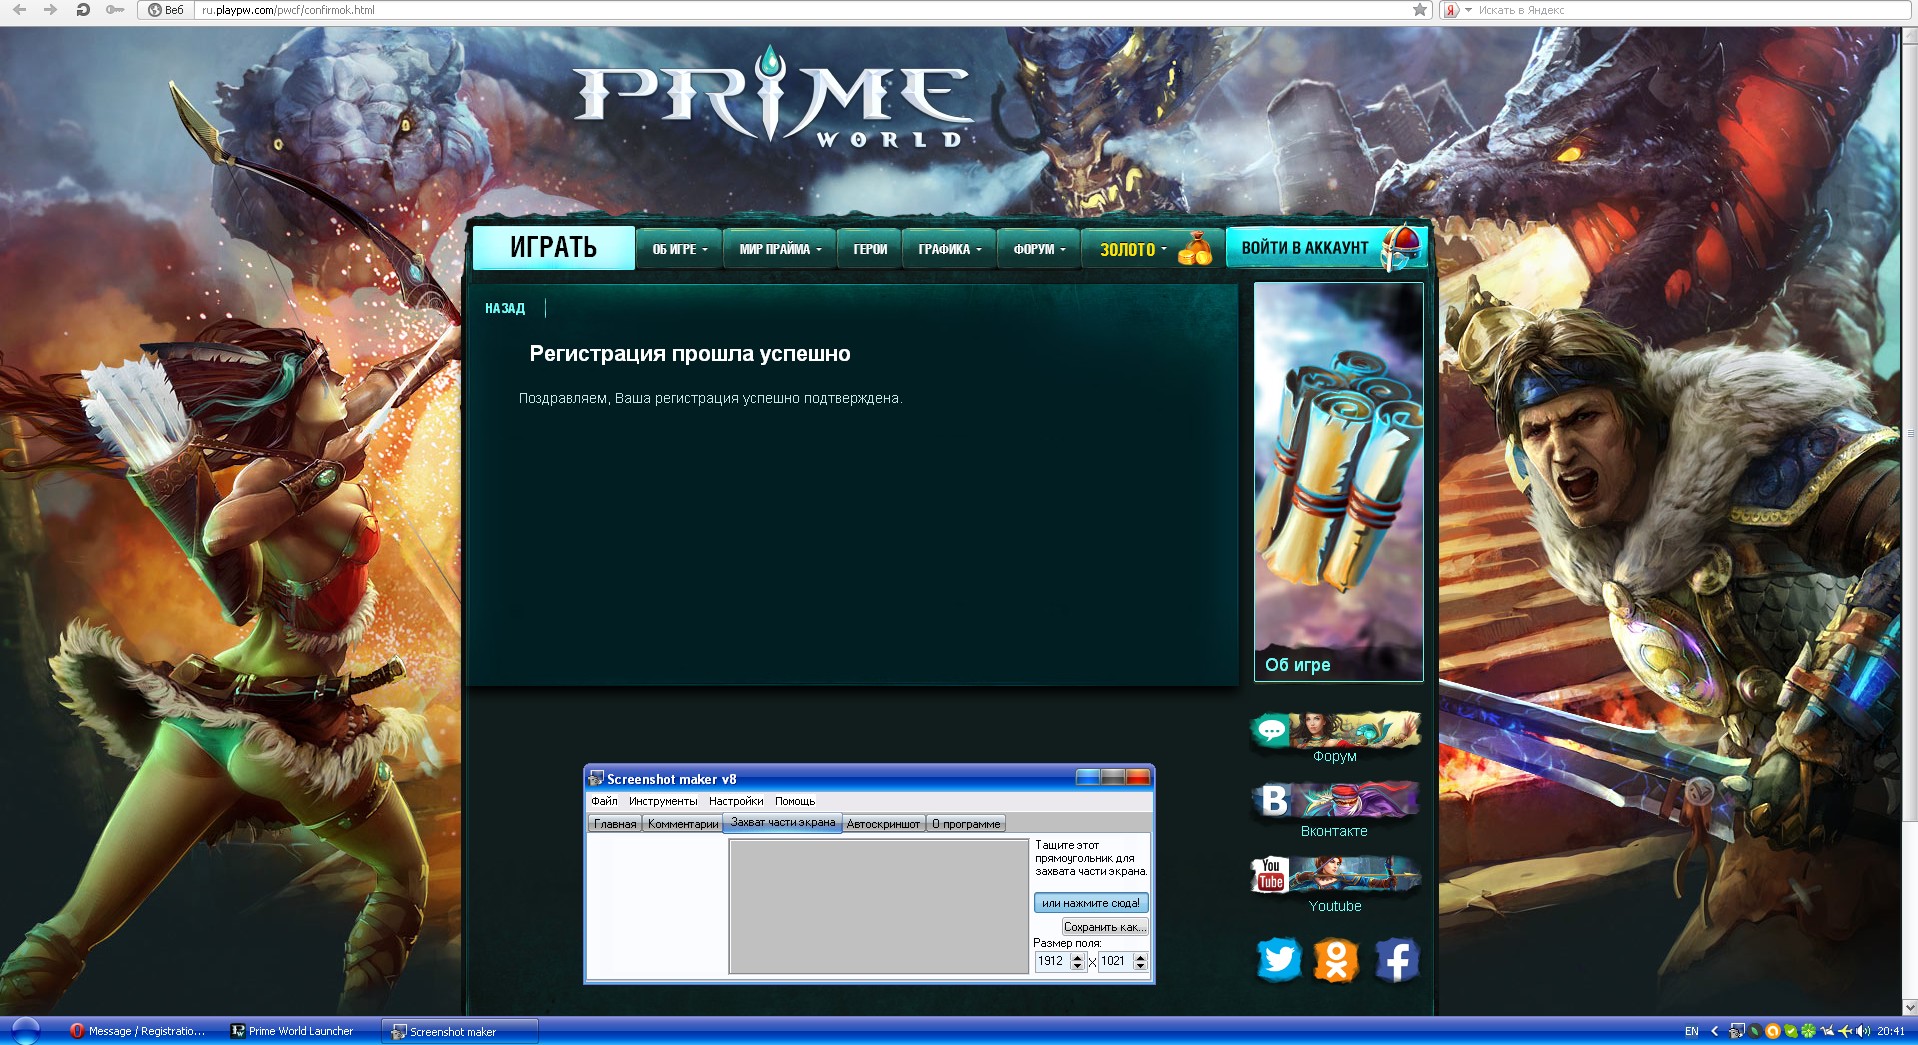The width and height of the screenshot is (1918, 1045).
Task: Open the Youtube text link
Action: [x=1335, y=906]
